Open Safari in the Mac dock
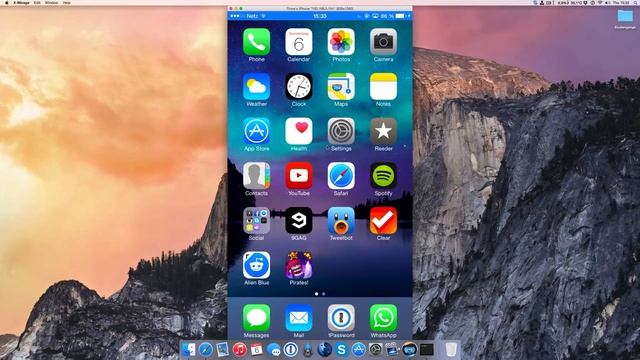Viewport: 640px width, 360px height. tap(206, 350)
